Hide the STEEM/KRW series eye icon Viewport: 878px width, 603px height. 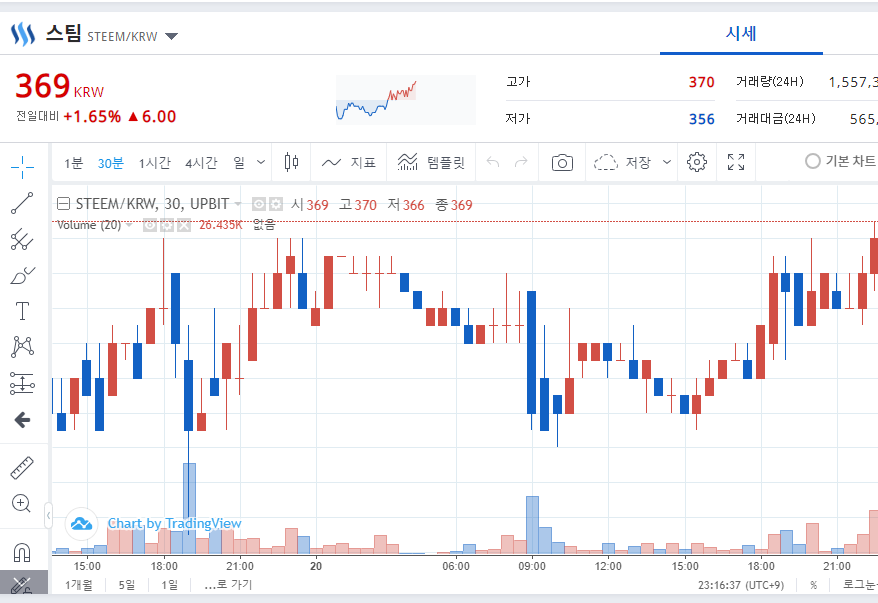pyautogui.click(x=258, y=204)
